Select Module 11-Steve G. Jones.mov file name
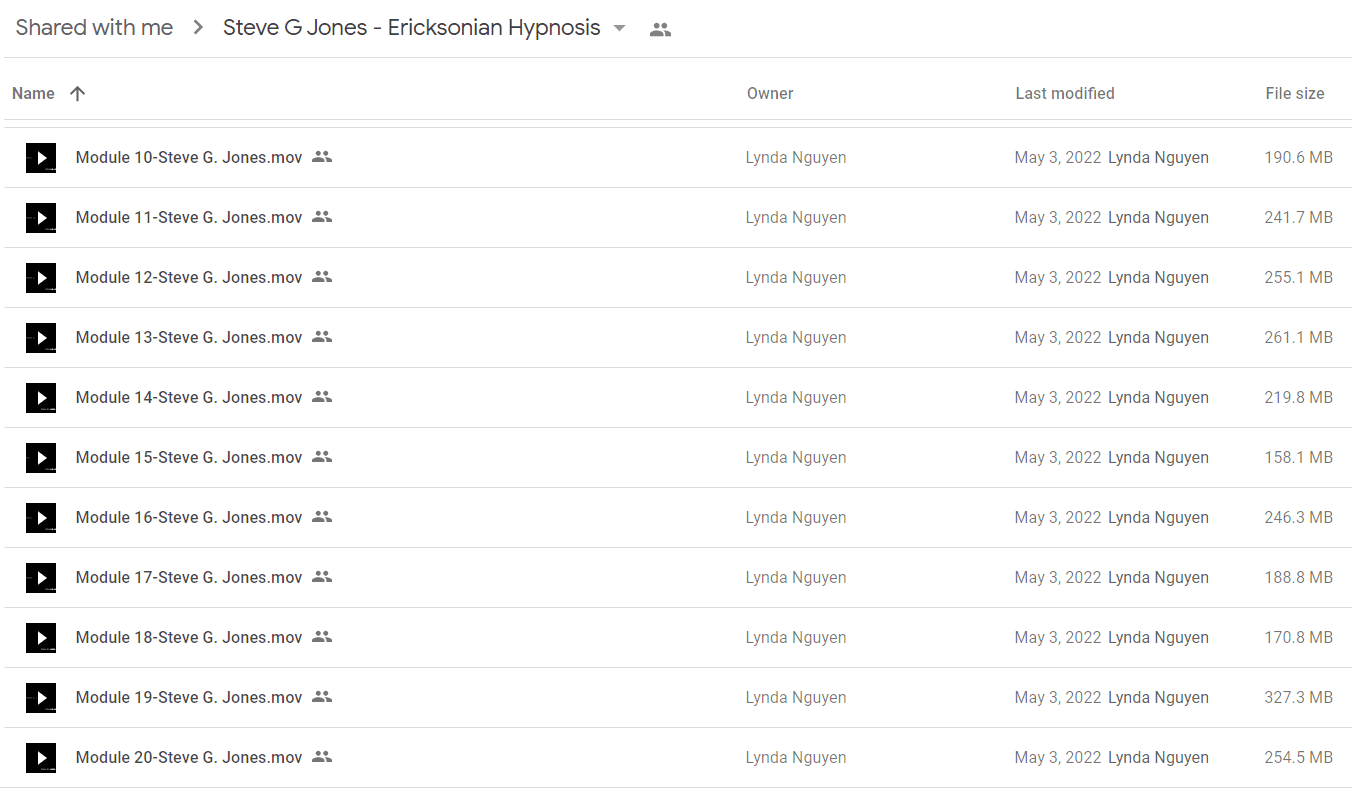The image size is (1352, 788). 189,217
